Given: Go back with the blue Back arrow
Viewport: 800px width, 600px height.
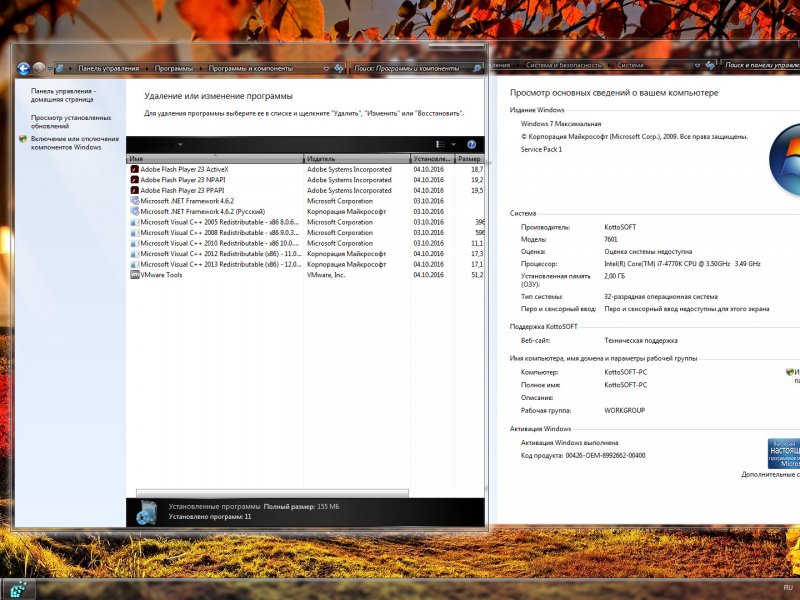Looking at the screenshot, I should 23,68.
